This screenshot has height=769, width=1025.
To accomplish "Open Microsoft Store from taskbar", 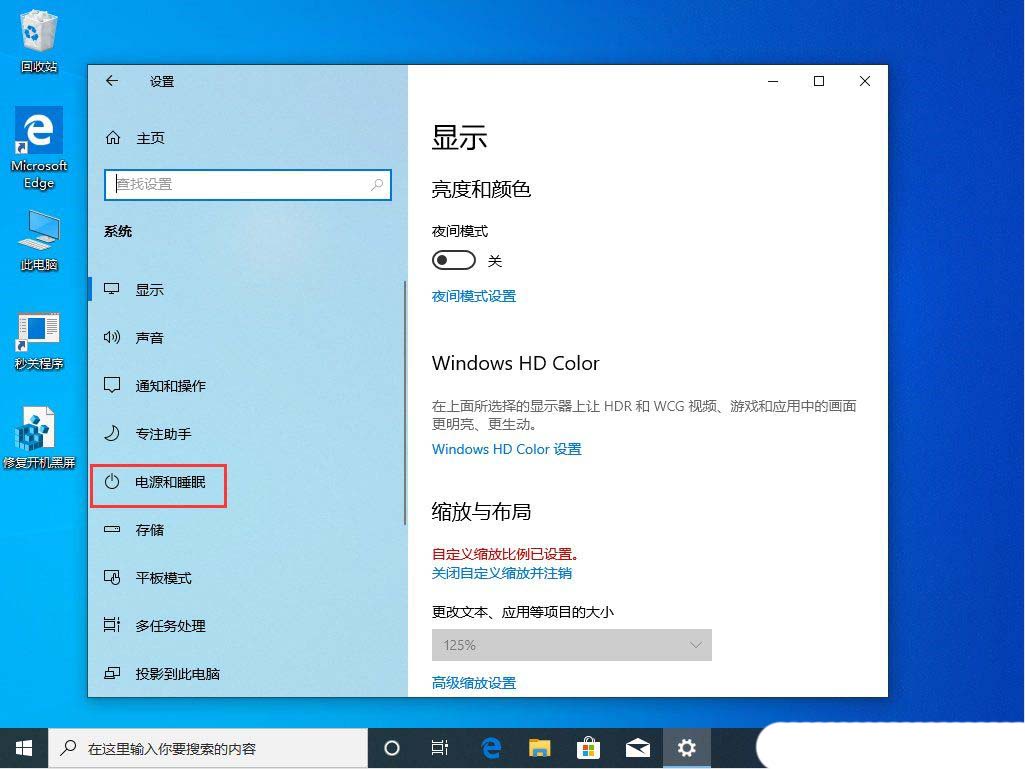I will (x=588, y=748).
